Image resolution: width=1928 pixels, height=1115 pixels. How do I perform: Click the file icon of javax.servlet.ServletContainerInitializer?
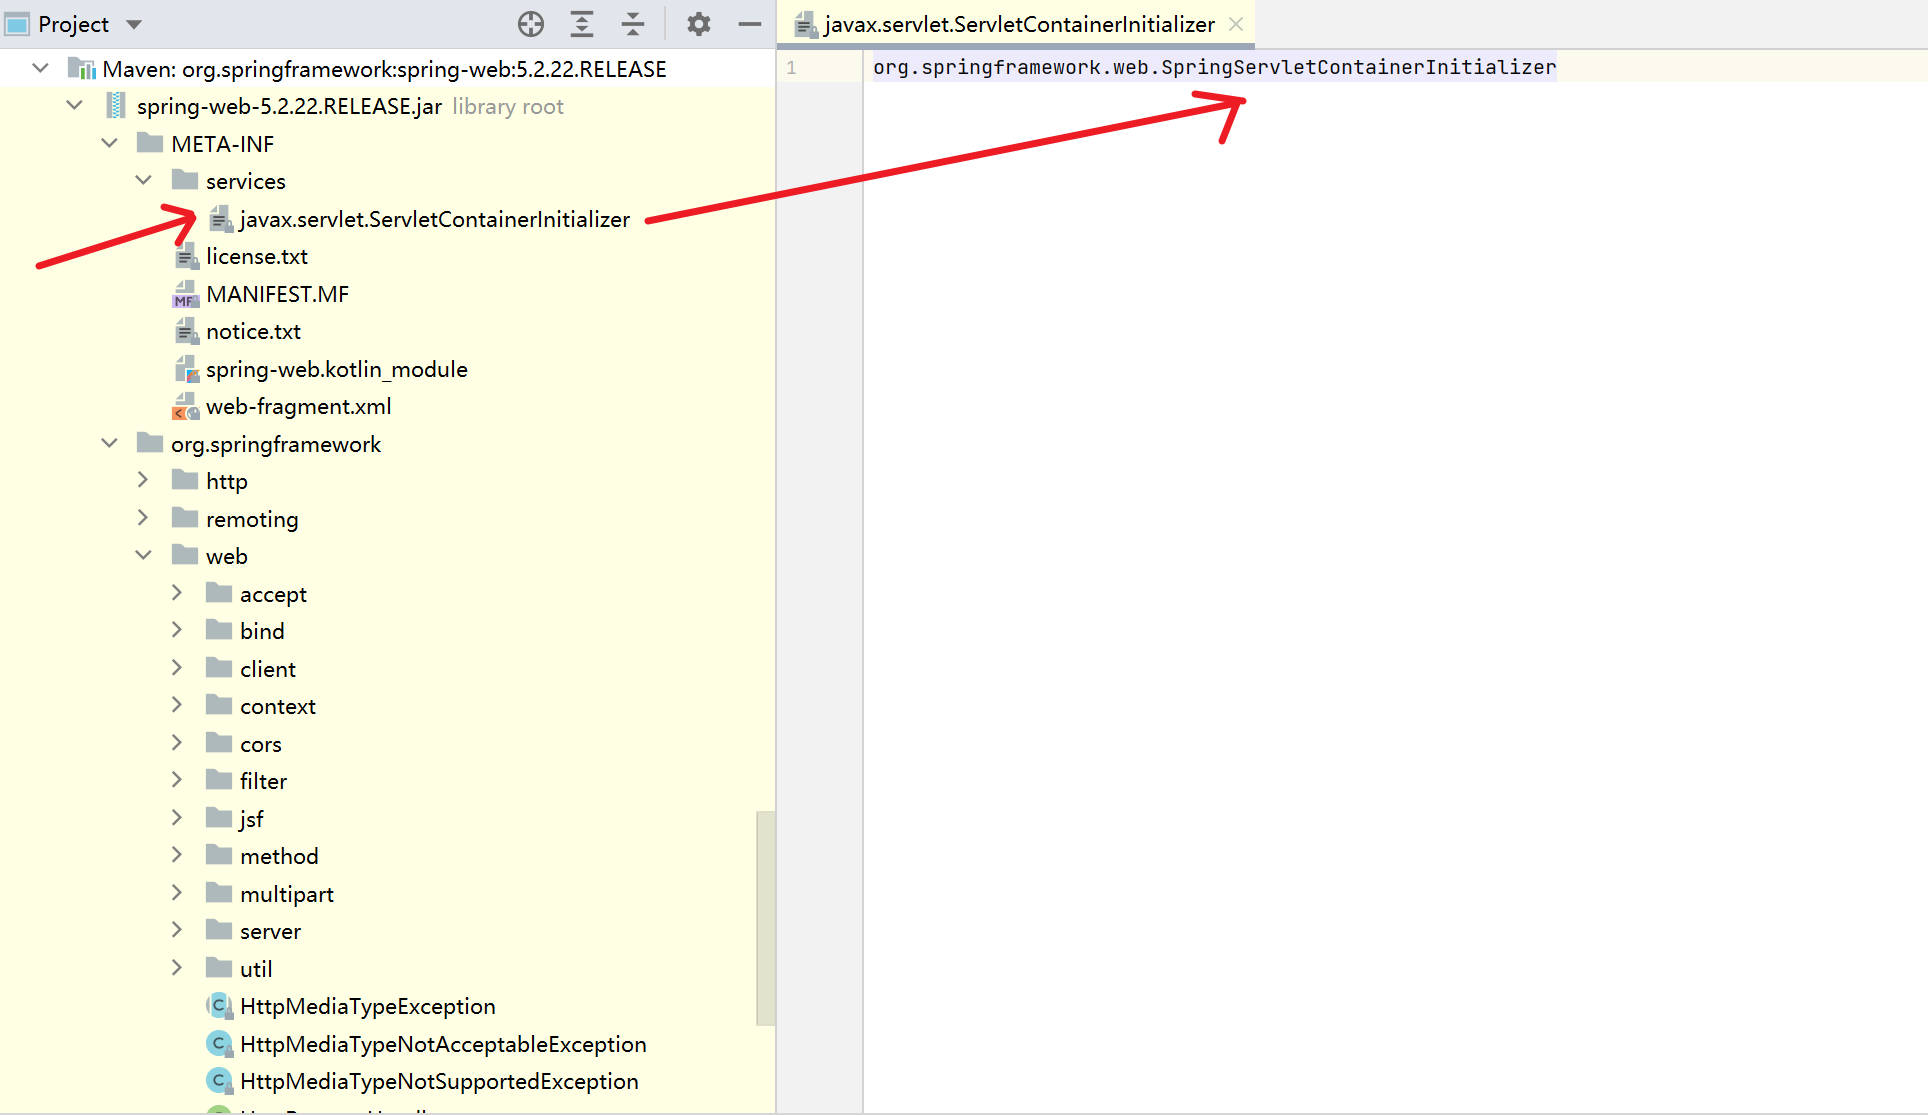[220, 218]
